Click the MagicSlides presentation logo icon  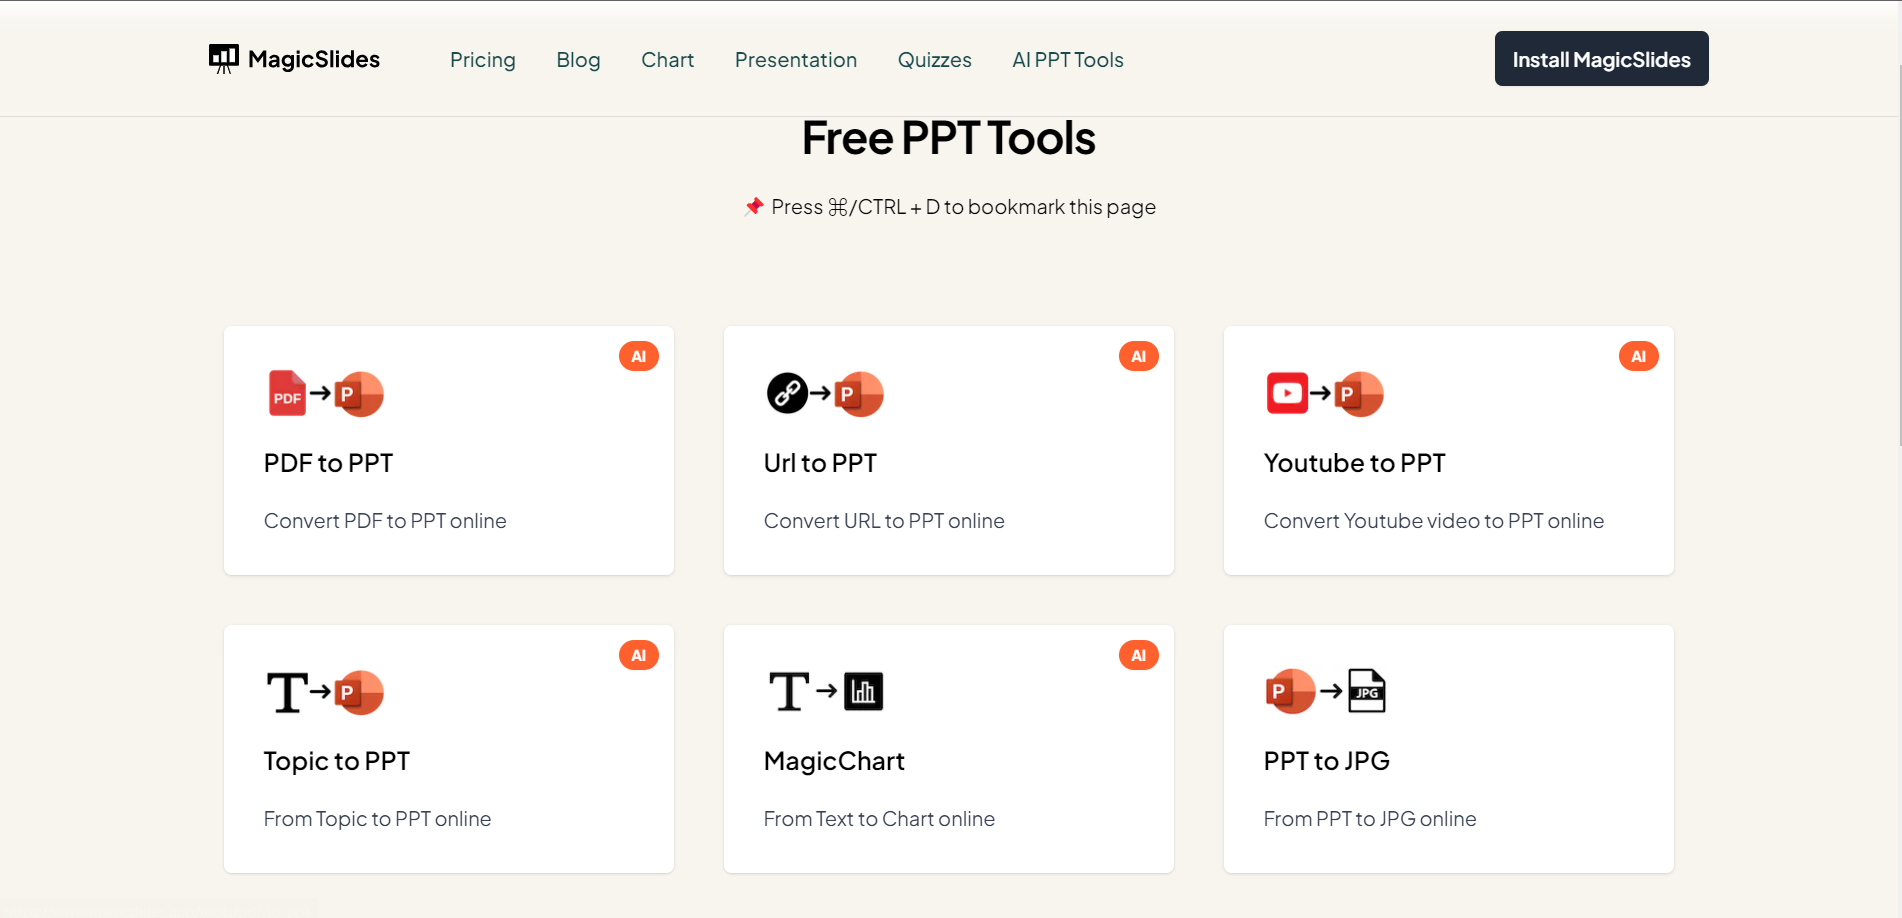tap(223, 59)
